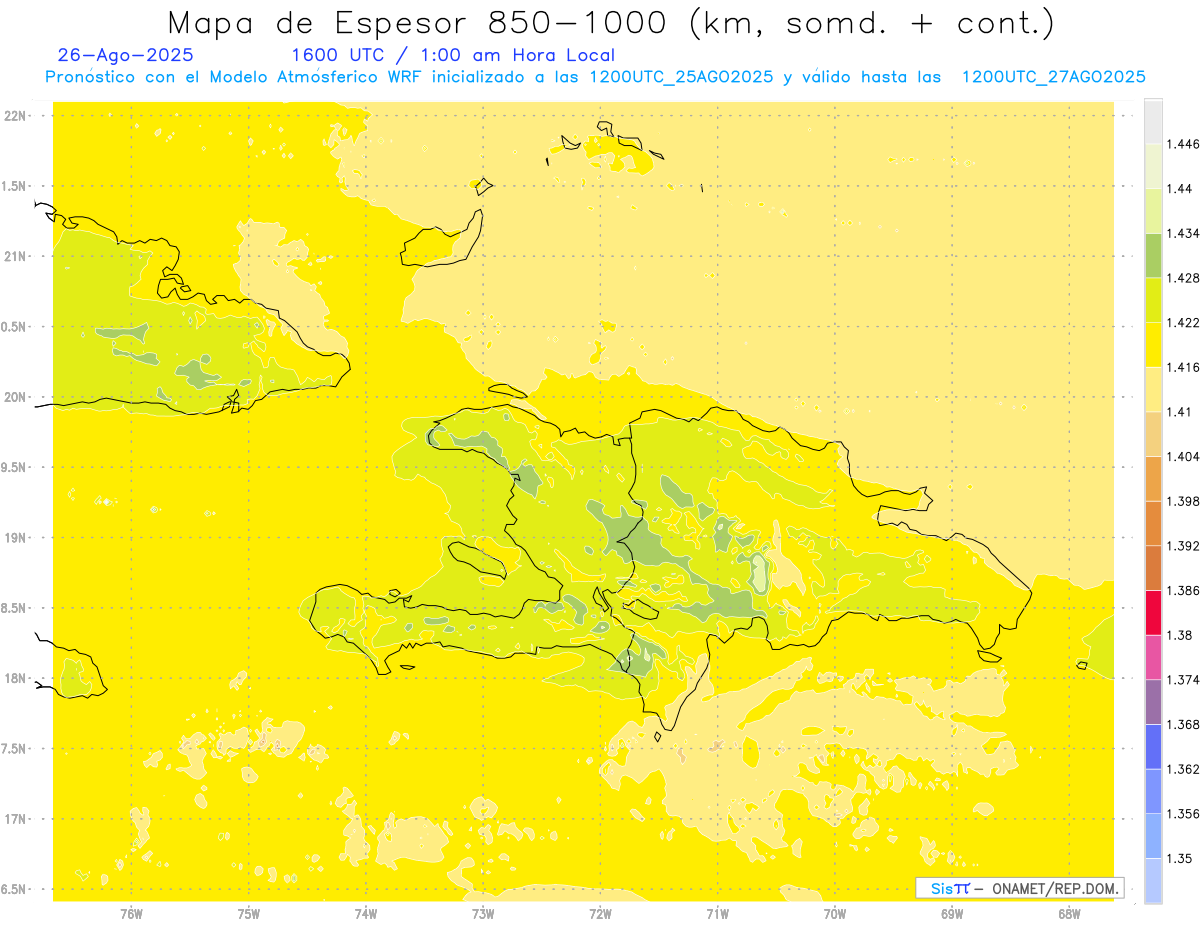Viewport: 1200px width, 927px height.
Task: Click the legend value '1.38'
Action: tap(1179, 635)
